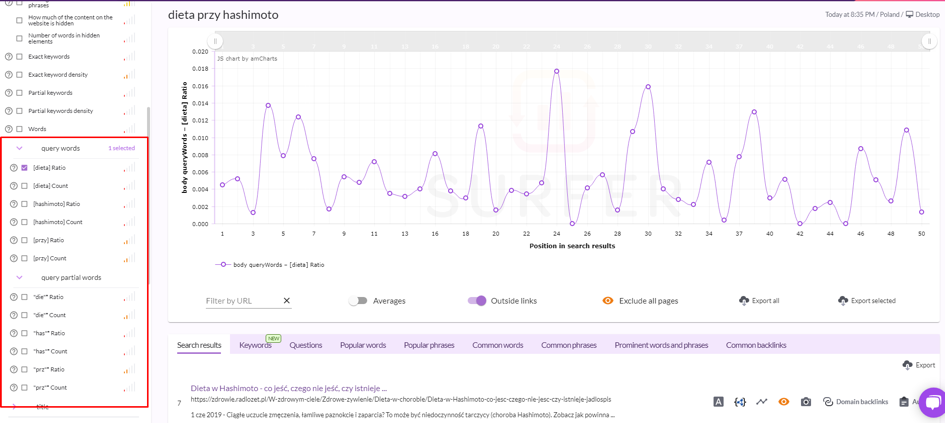The height and width of the screenshot is (423, 945).
Task: Collapse the query partial words section
Action: (19, 278)
